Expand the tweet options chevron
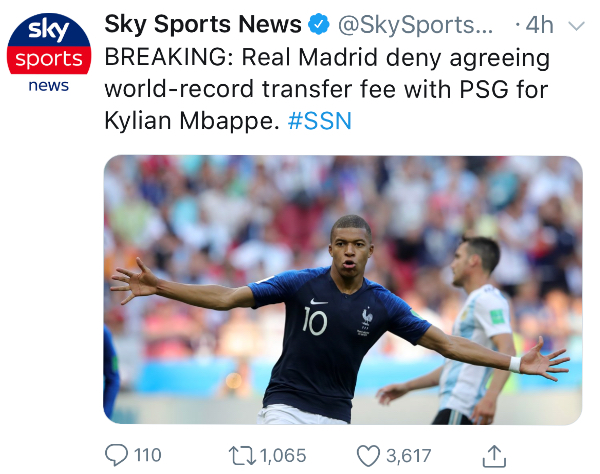 click(x=576, y=26)
